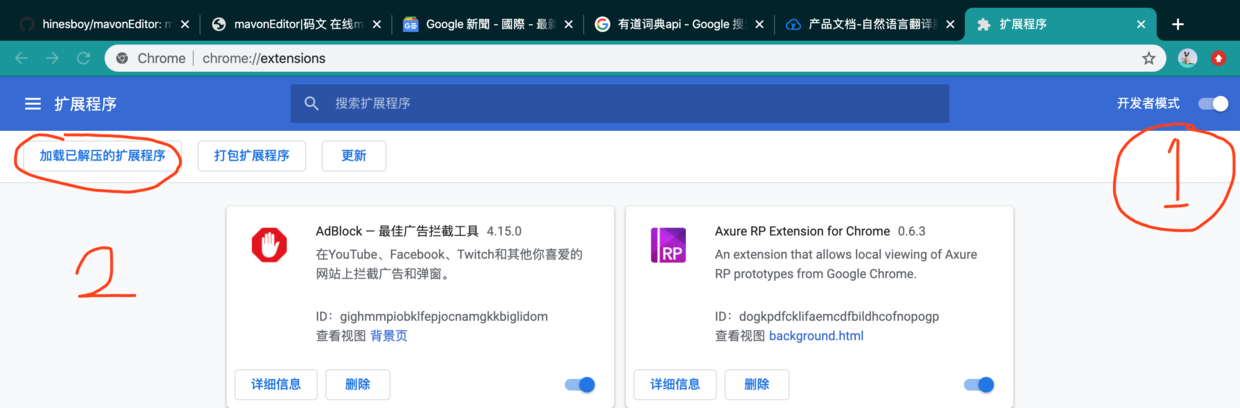This screenshot has height=408, width=1240.
Task: Open the profile avatar in the toolbar
Action: click(1187, 59)
